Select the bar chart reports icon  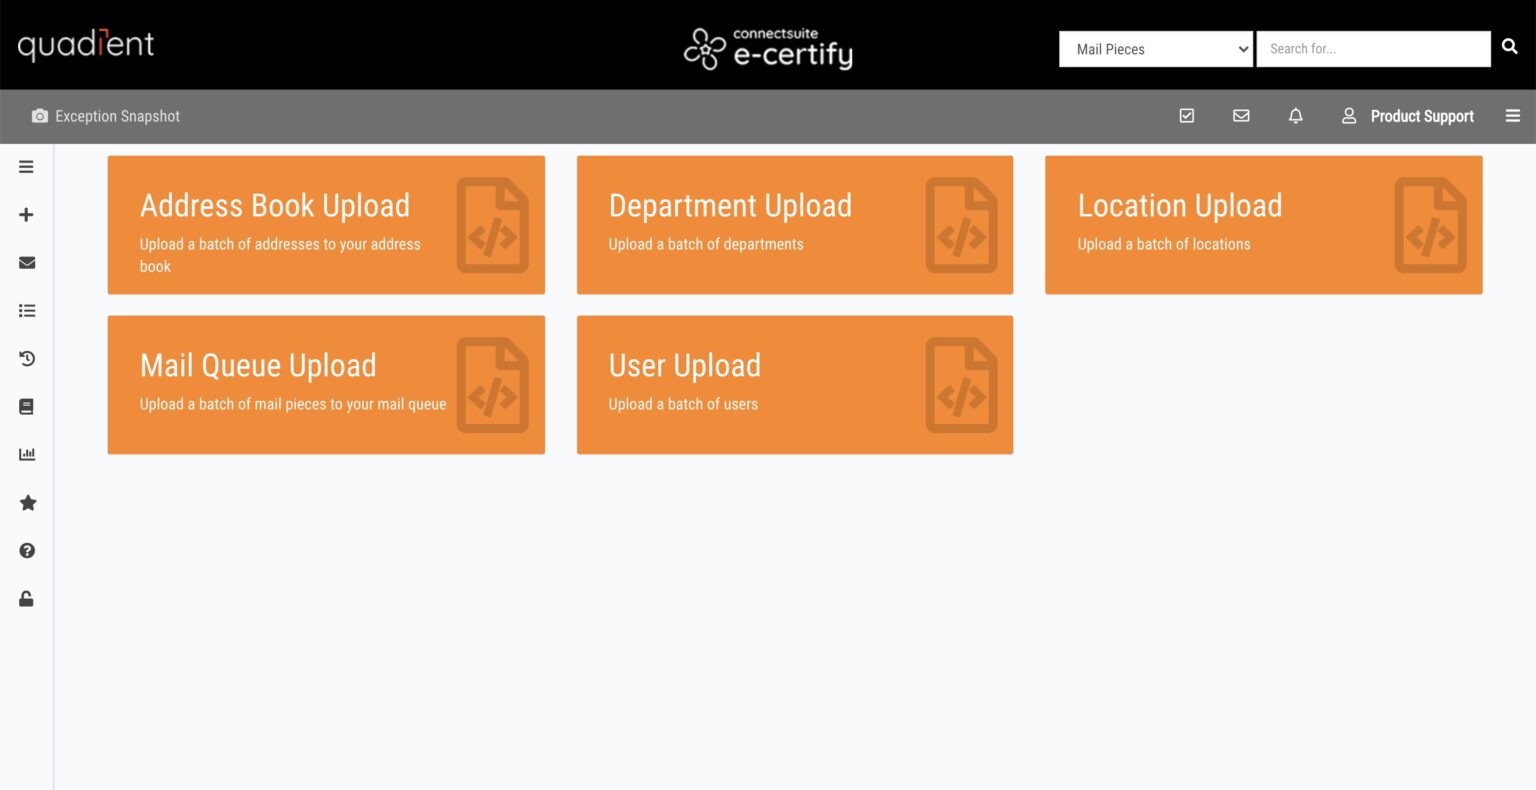(x=26, y=454)
